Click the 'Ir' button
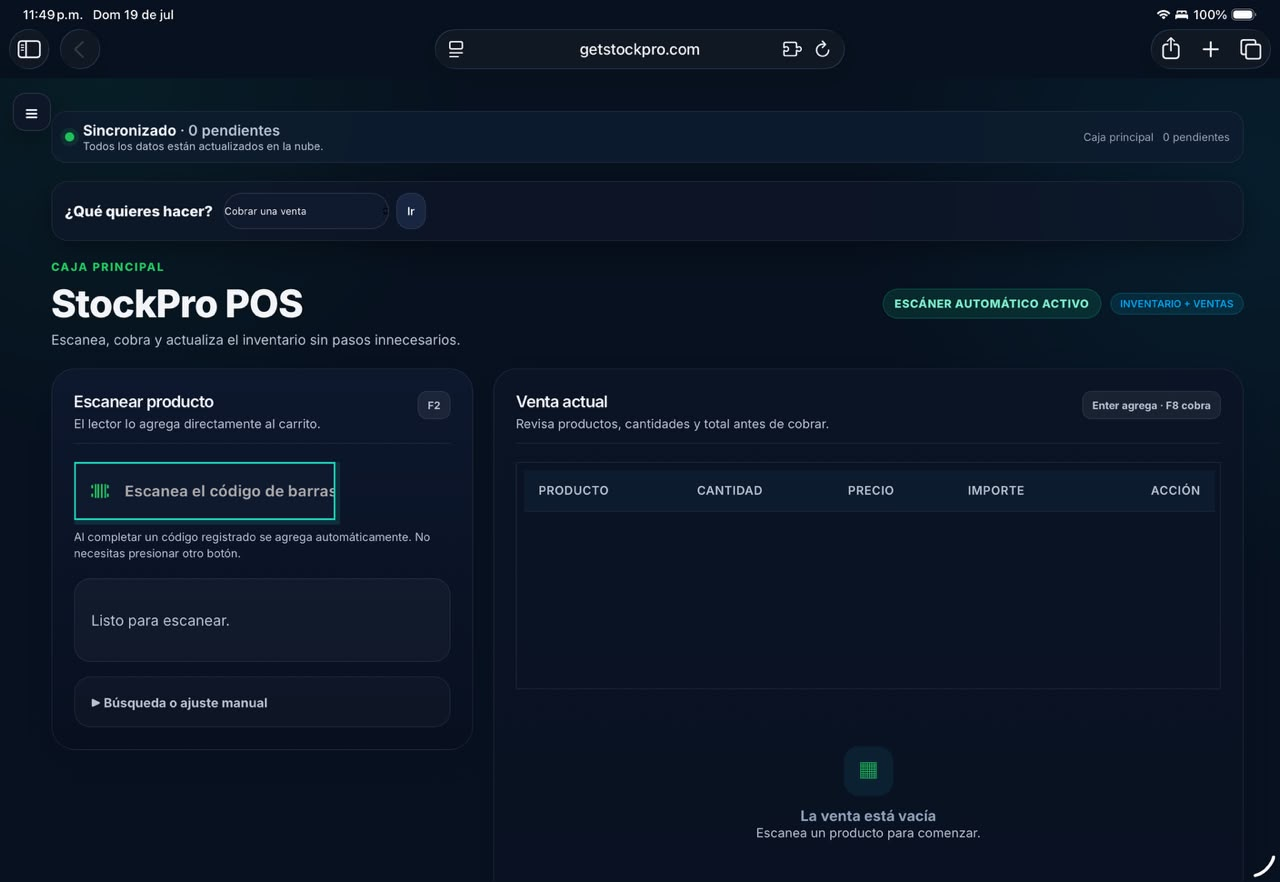 (x=411, y=211)
